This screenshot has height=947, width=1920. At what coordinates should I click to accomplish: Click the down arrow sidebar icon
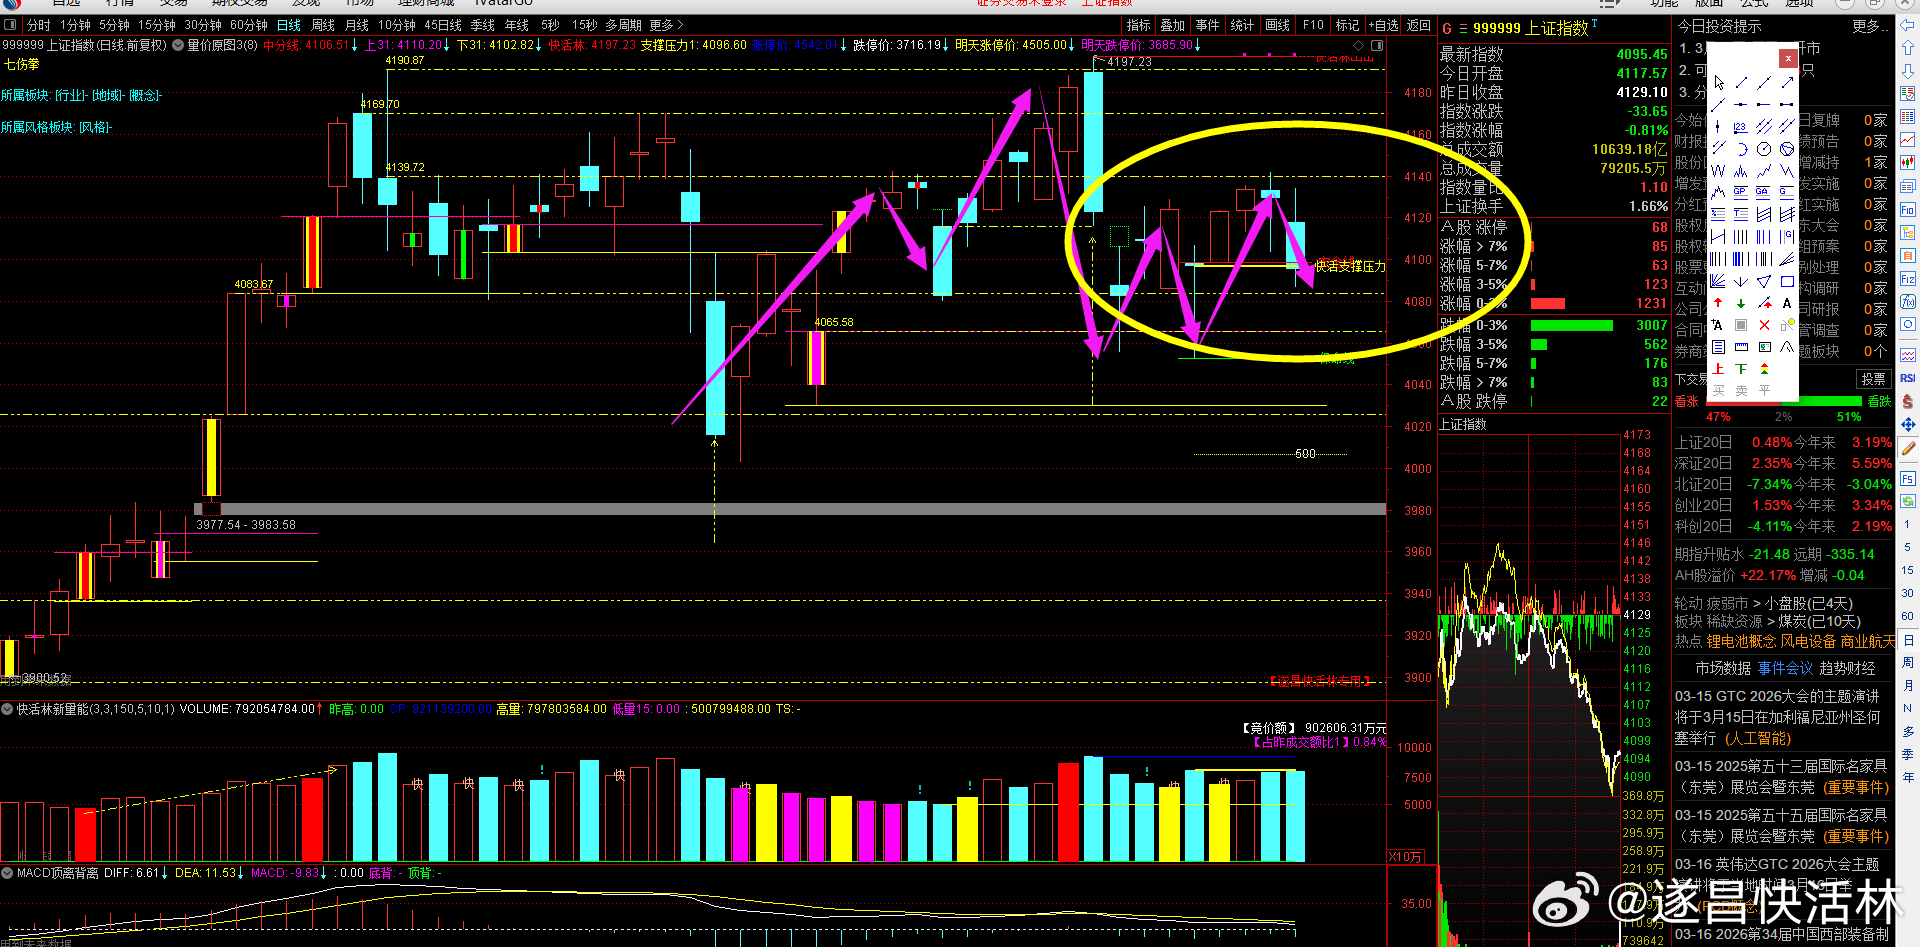tap(1908, 70)
